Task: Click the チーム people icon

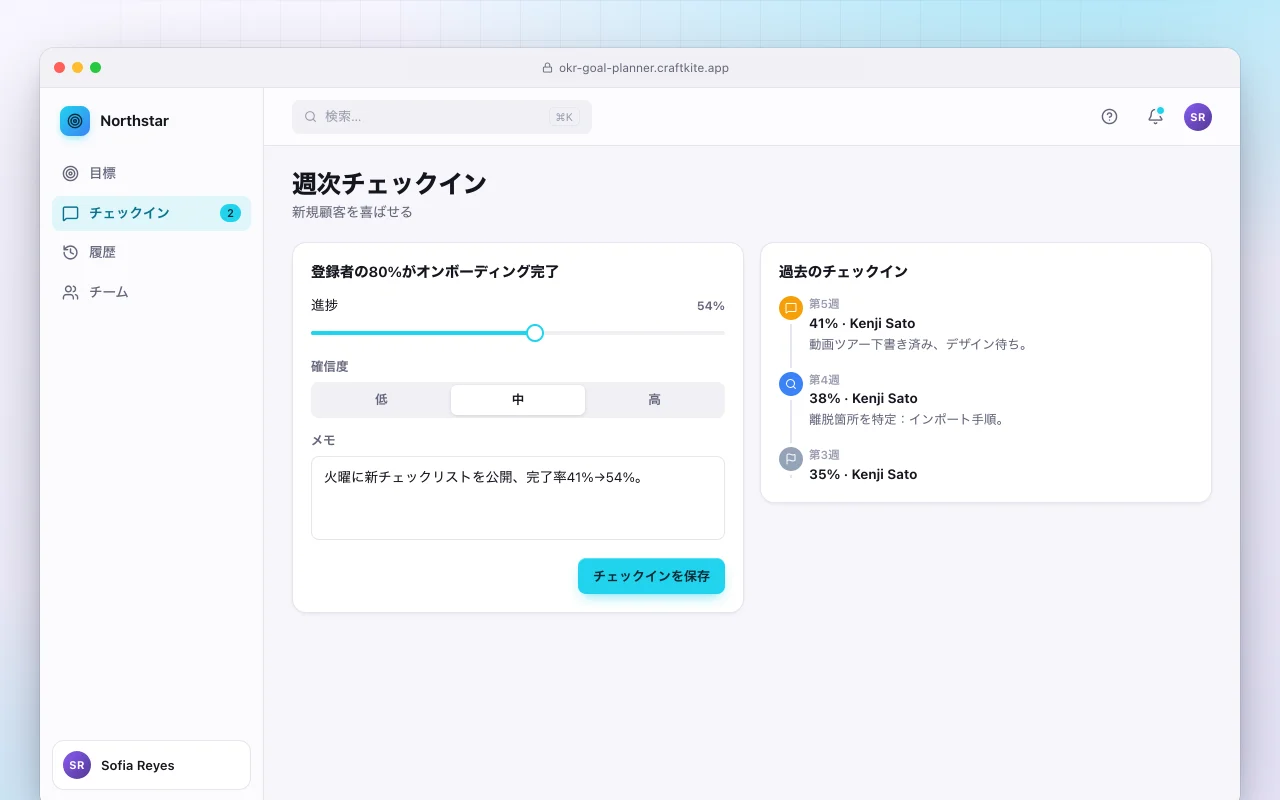Action: 70,292
